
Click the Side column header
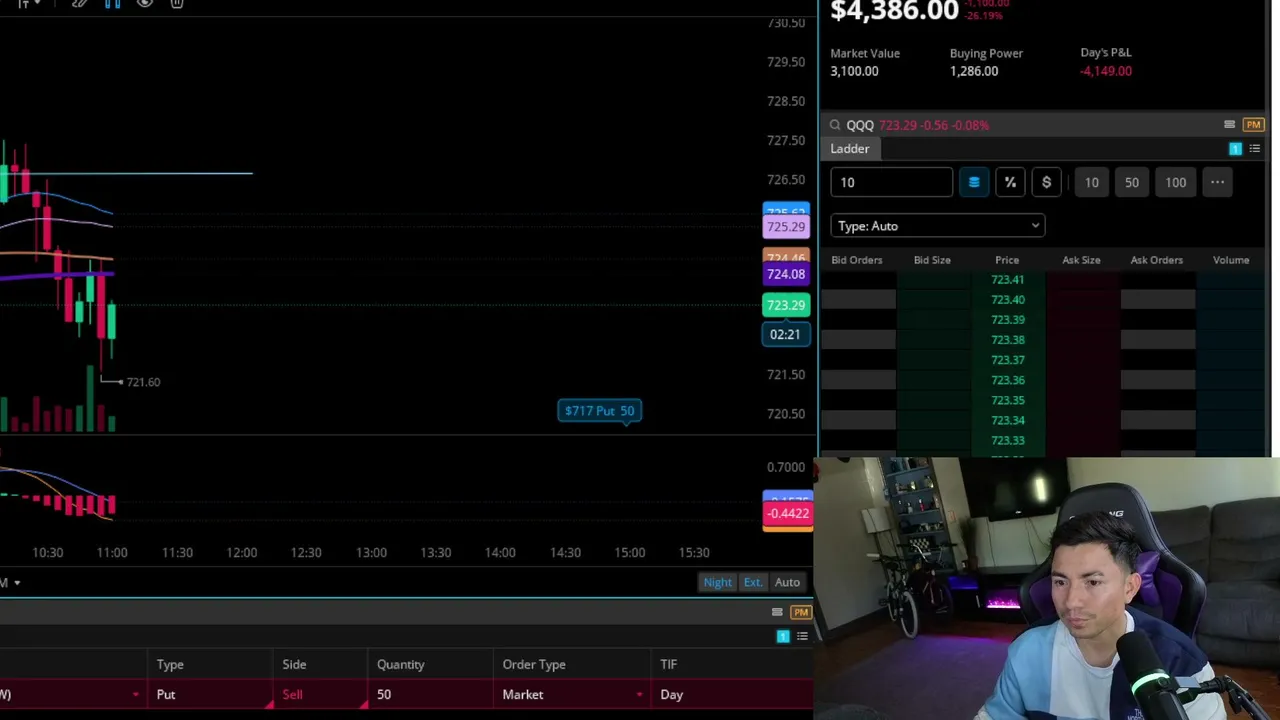point(294,665)
